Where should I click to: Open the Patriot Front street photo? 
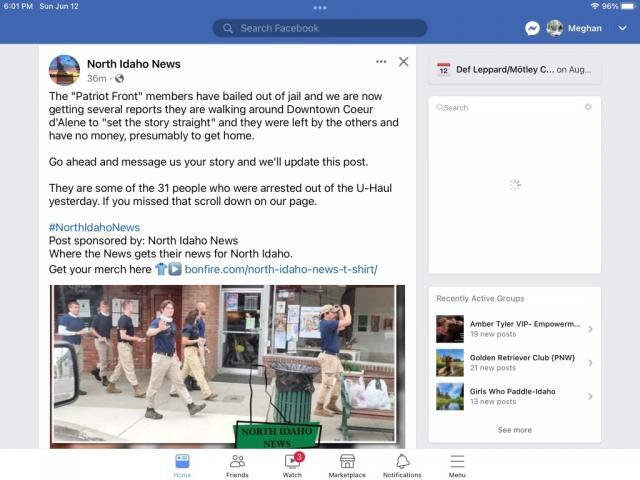click(227, 366)
